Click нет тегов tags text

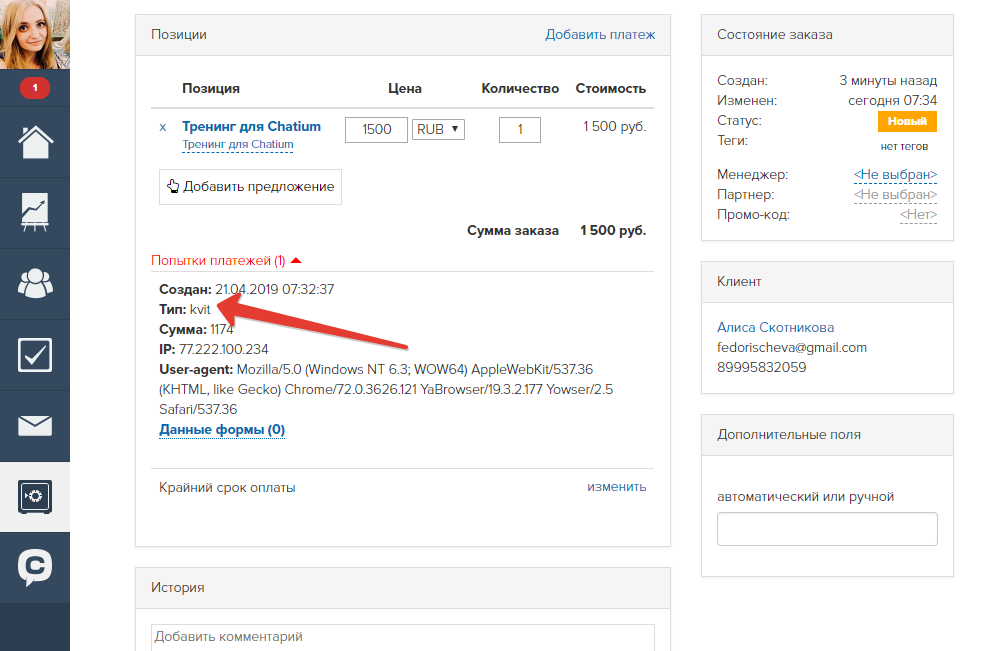[x=904, y=146]
